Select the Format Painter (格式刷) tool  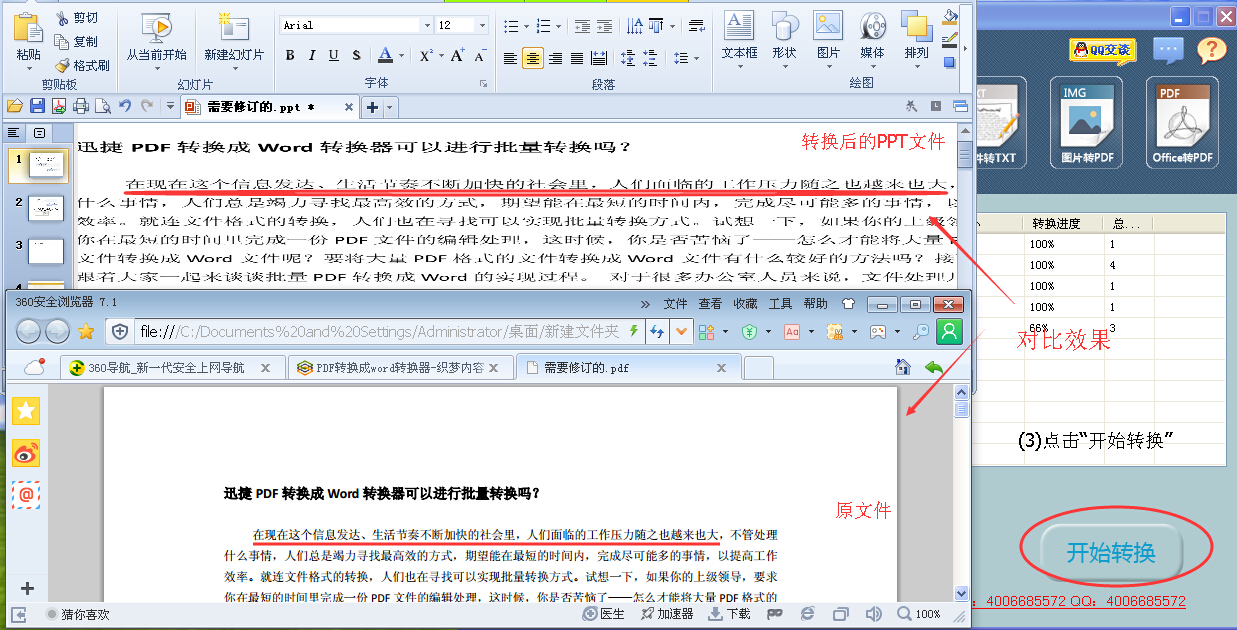click(x=82, y=66)
